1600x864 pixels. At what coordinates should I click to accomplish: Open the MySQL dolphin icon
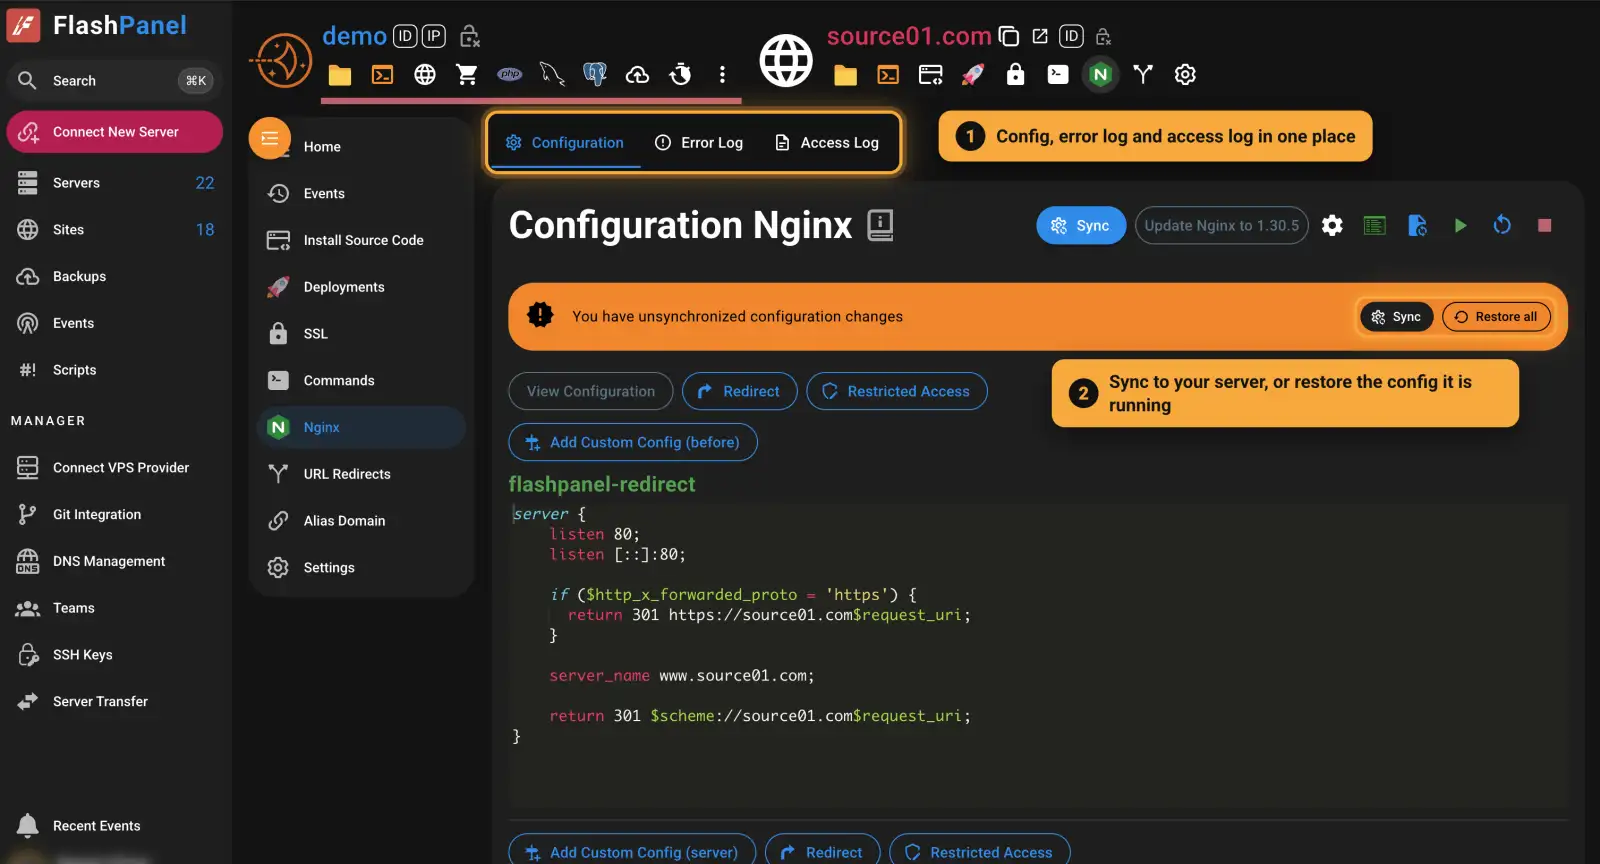(x=552, y=75)
